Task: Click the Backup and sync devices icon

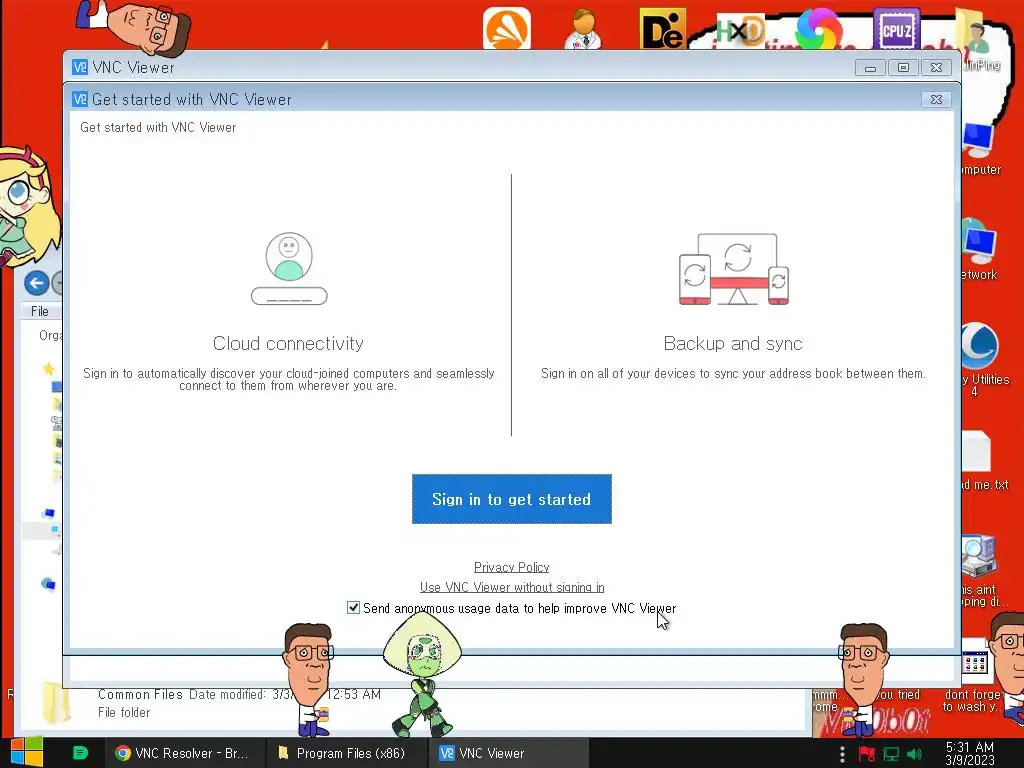Action: tap(734, 268)
